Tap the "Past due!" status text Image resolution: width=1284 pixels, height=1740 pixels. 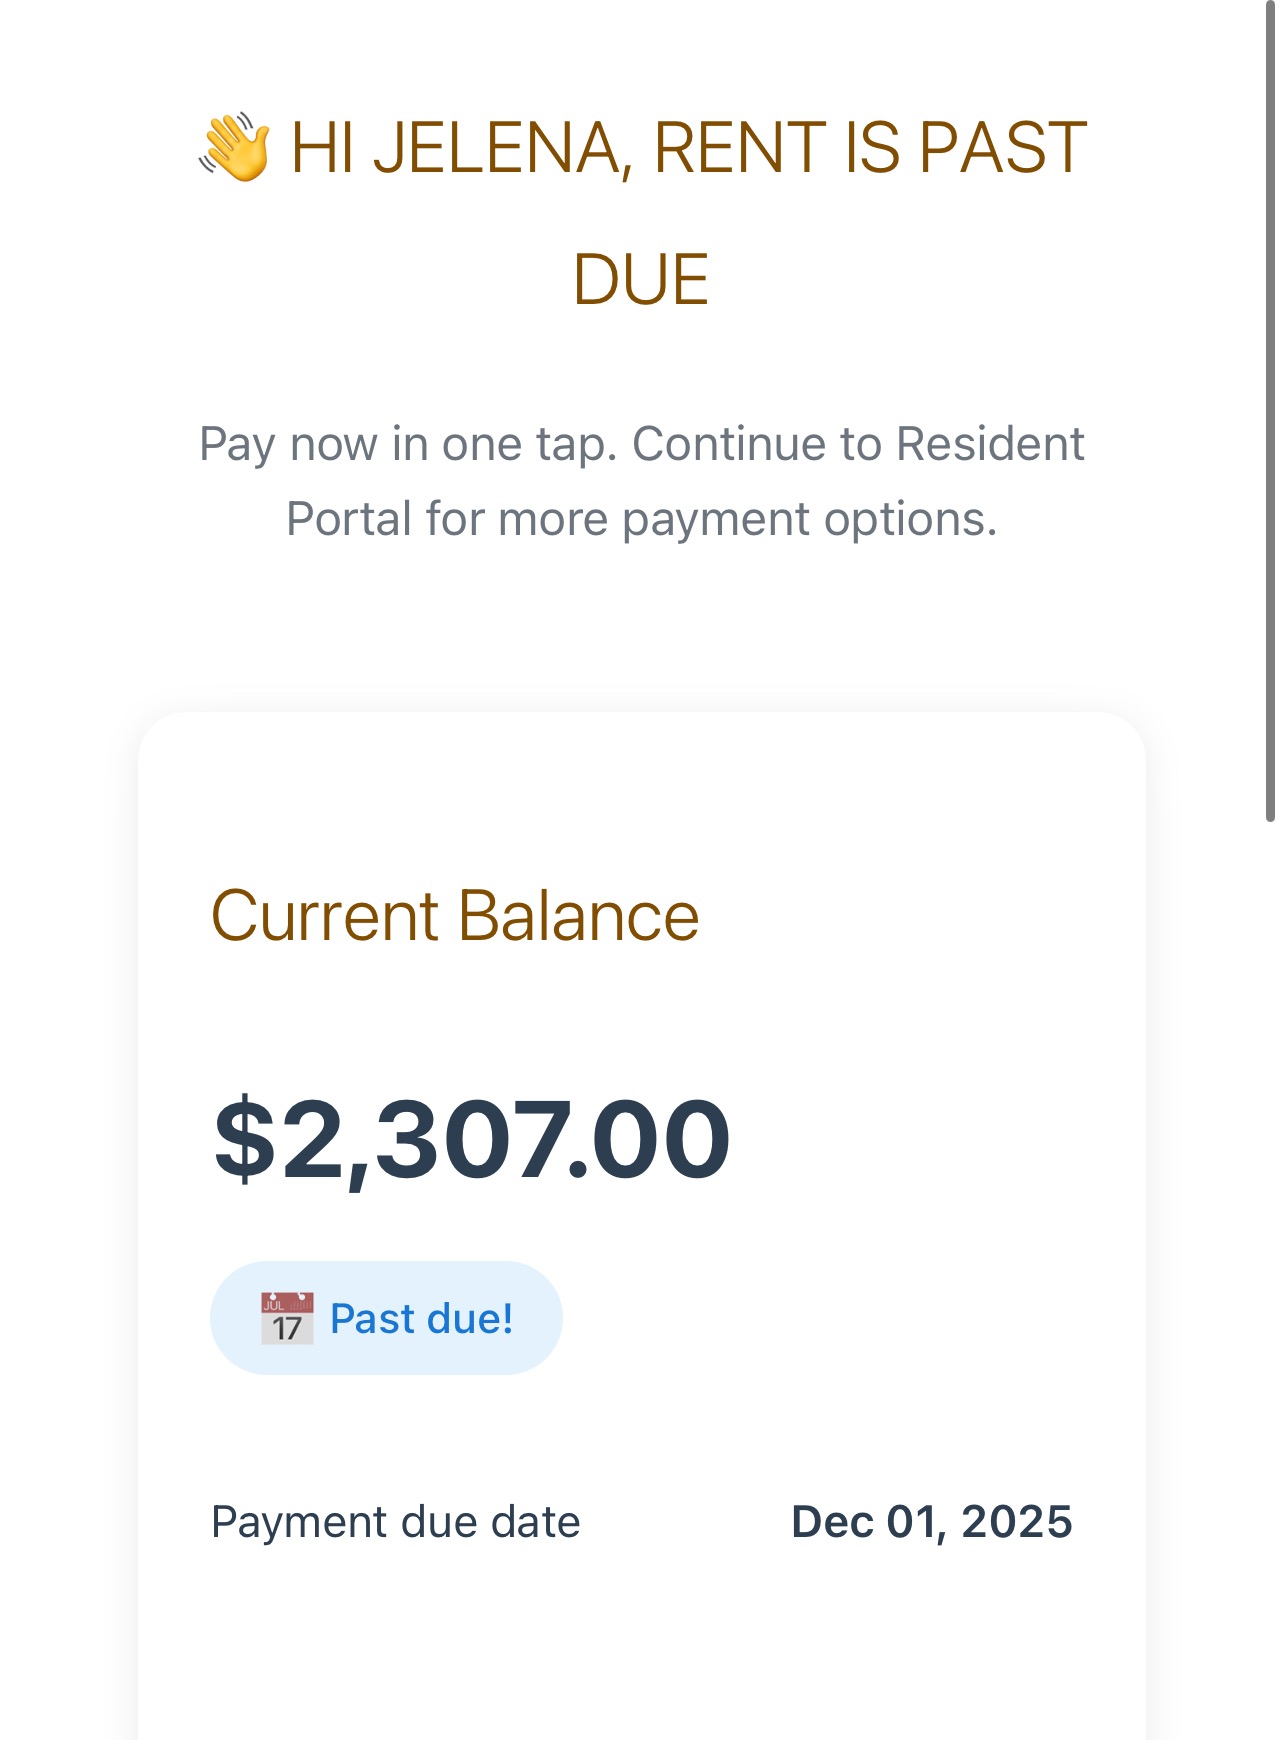tap(421, 1318)
